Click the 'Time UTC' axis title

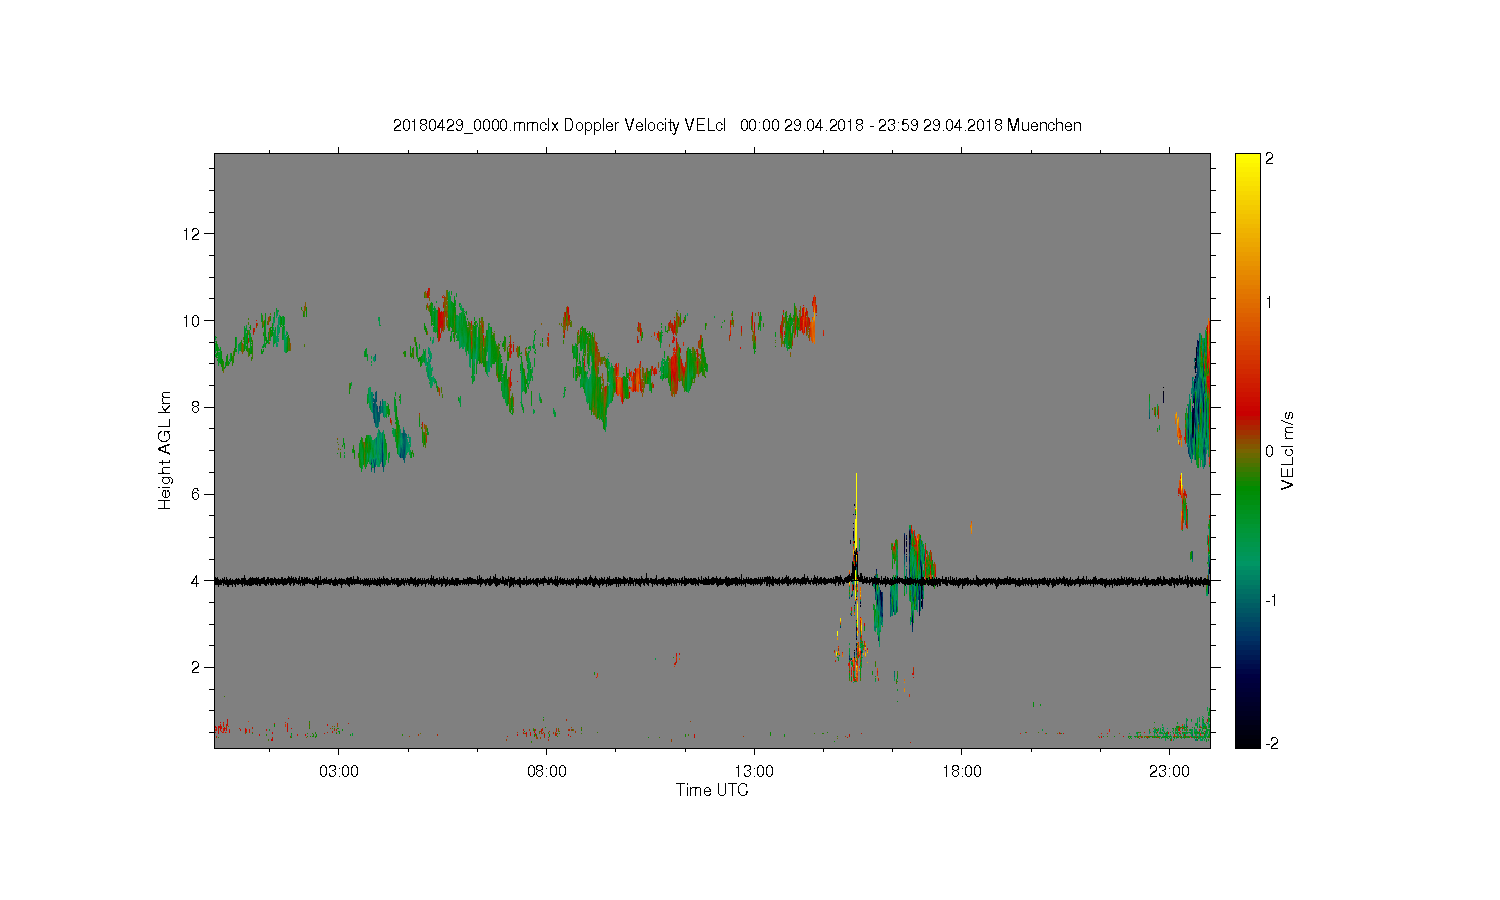712,790
